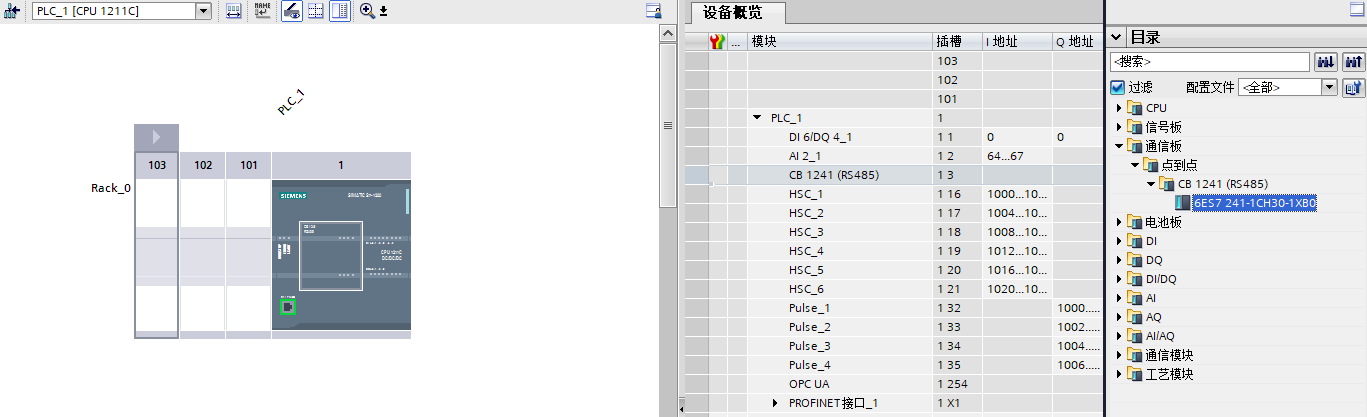Click the switch-to-network-view icon at toolbar left

[x=13, y=11]
